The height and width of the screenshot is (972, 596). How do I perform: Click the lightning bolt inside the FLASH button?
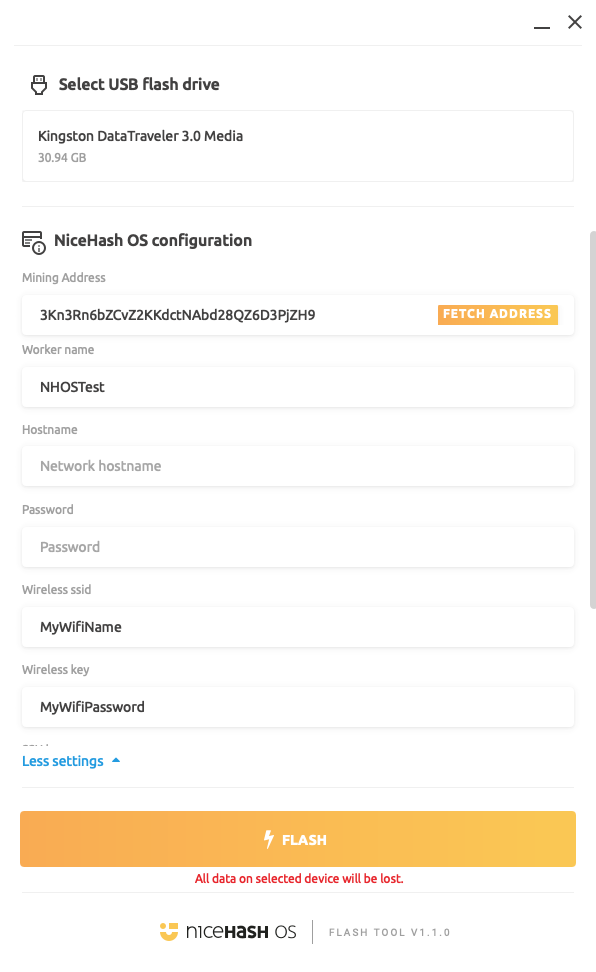268,839
